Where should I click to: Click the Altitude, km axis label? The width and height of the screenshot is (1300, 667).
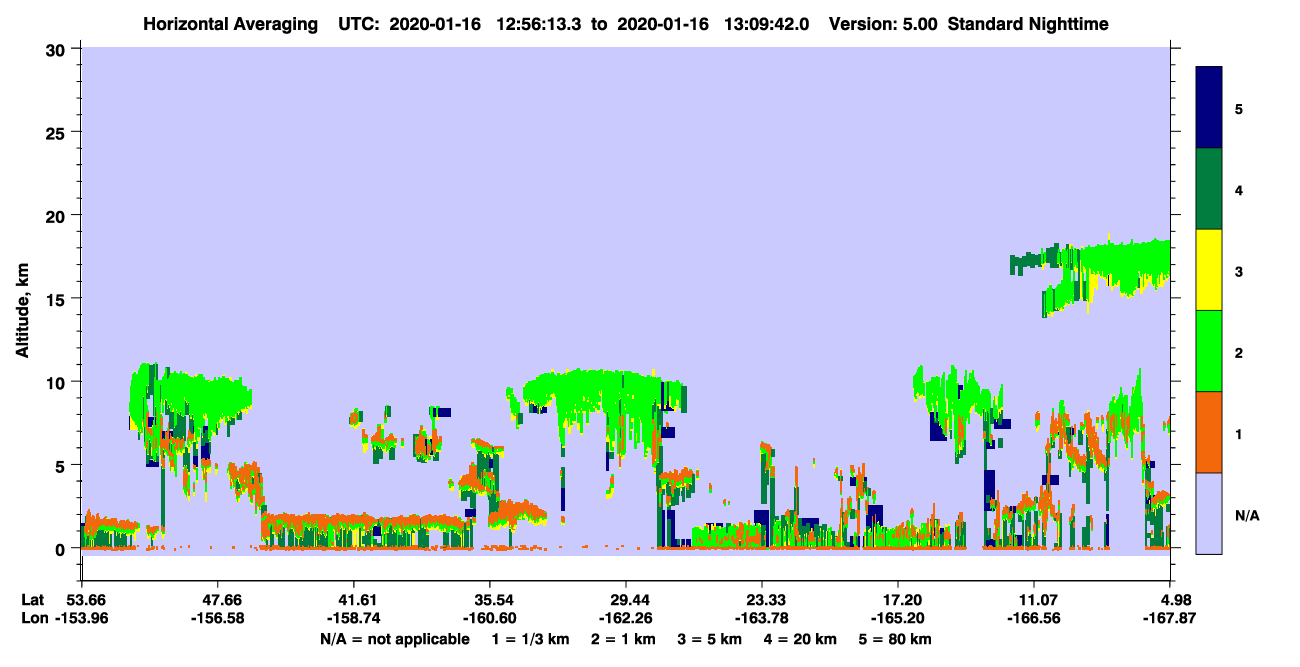pos(22,307)
